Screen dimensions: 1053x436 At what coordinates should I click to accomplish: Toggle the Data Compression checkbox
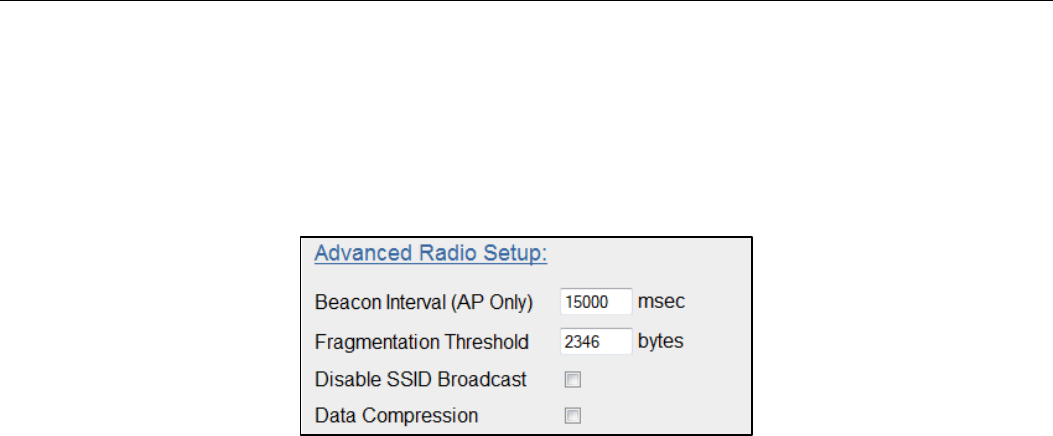[x=573, y=415]
